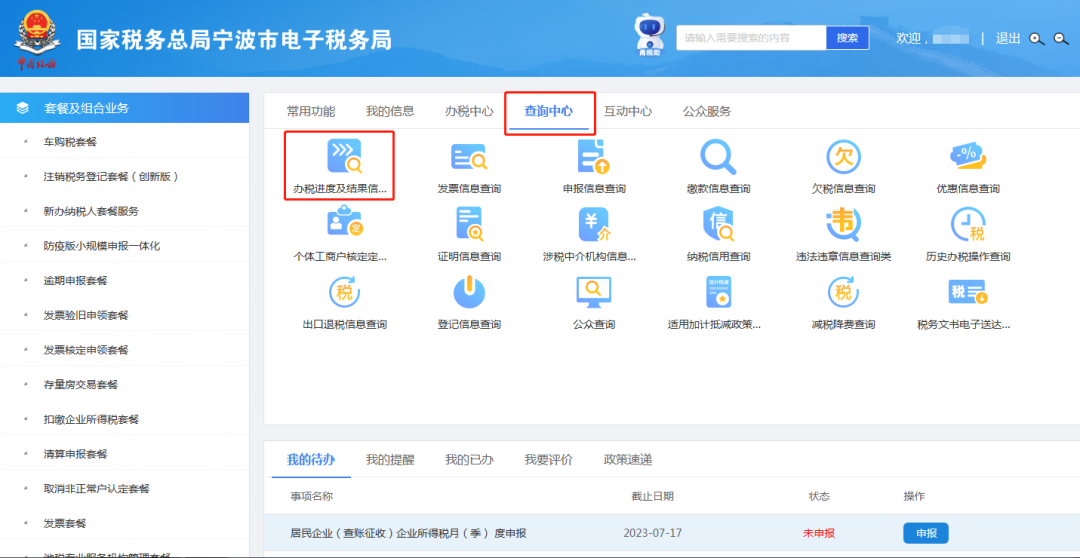
Task: Select 我的待办 tab
Action: [311, 459]
